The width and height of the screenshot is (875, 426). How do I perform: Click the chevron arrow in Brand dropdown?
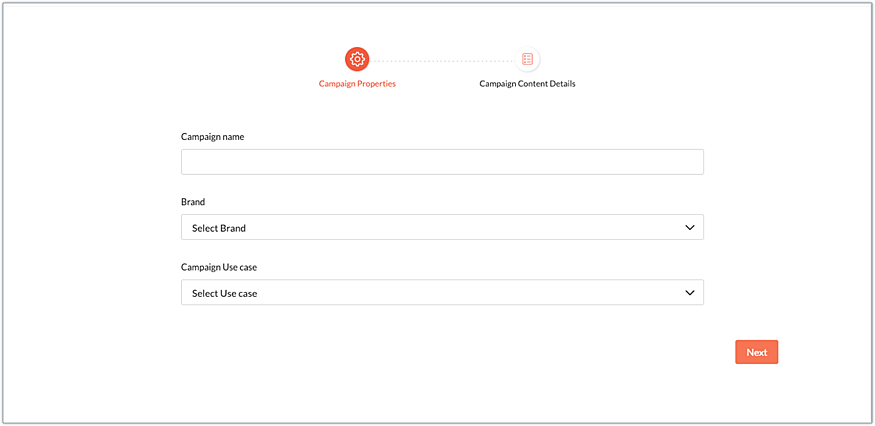(x=690, y=228)
